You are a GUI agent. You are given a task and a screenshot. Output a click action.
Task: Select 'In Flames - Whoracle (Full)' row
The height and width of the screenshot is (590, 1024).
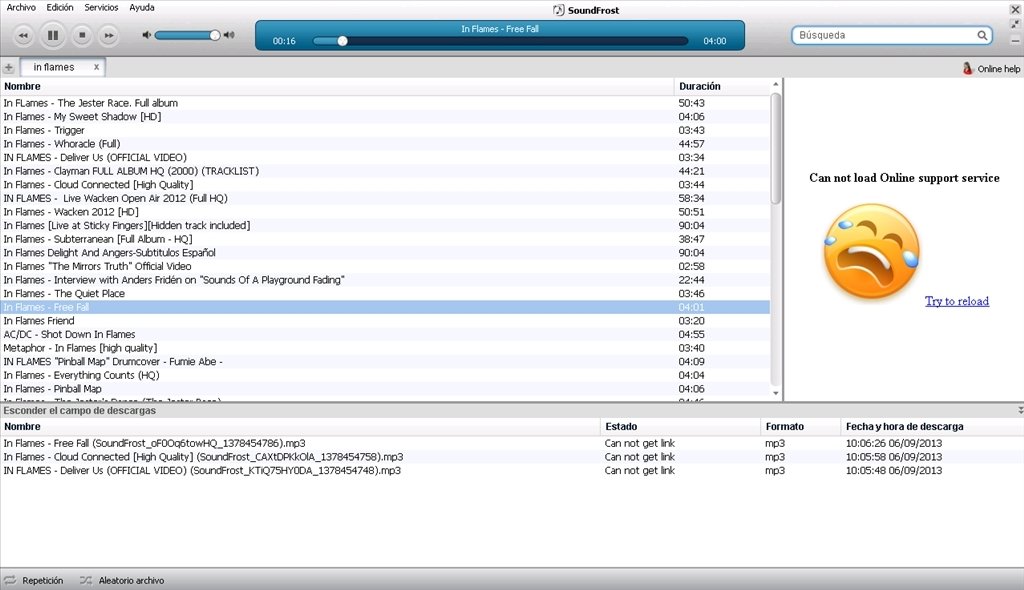[385, 144]
